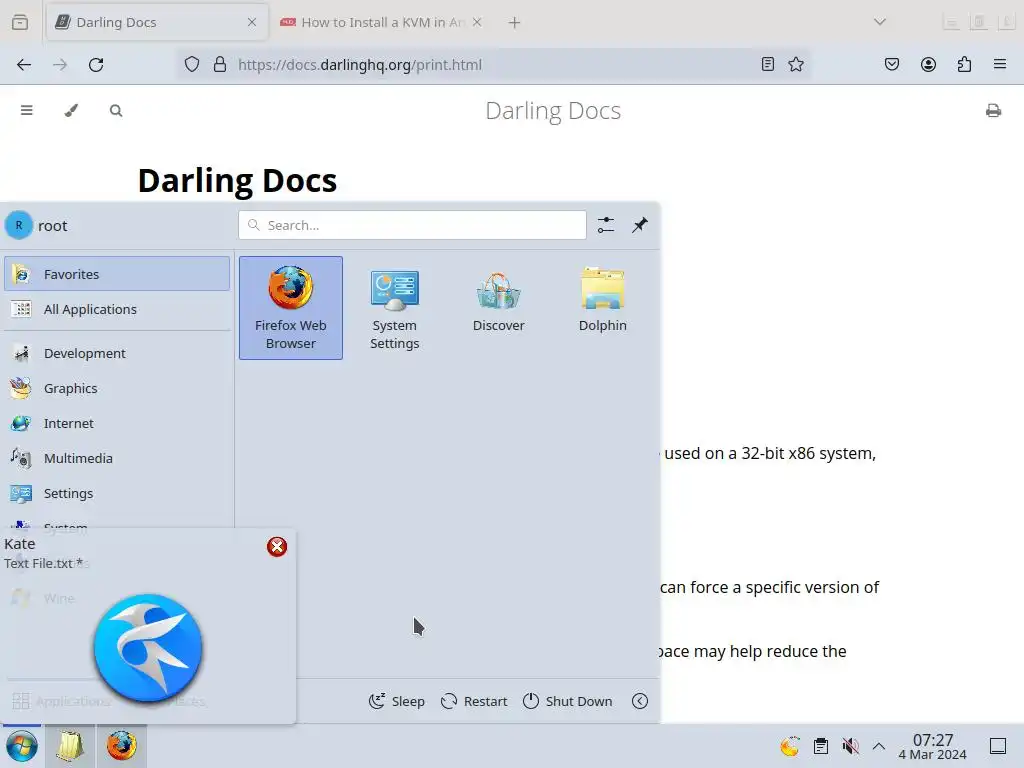Open the Extensions menu
Screen dimensions: 1024x768
coord(964,65)
